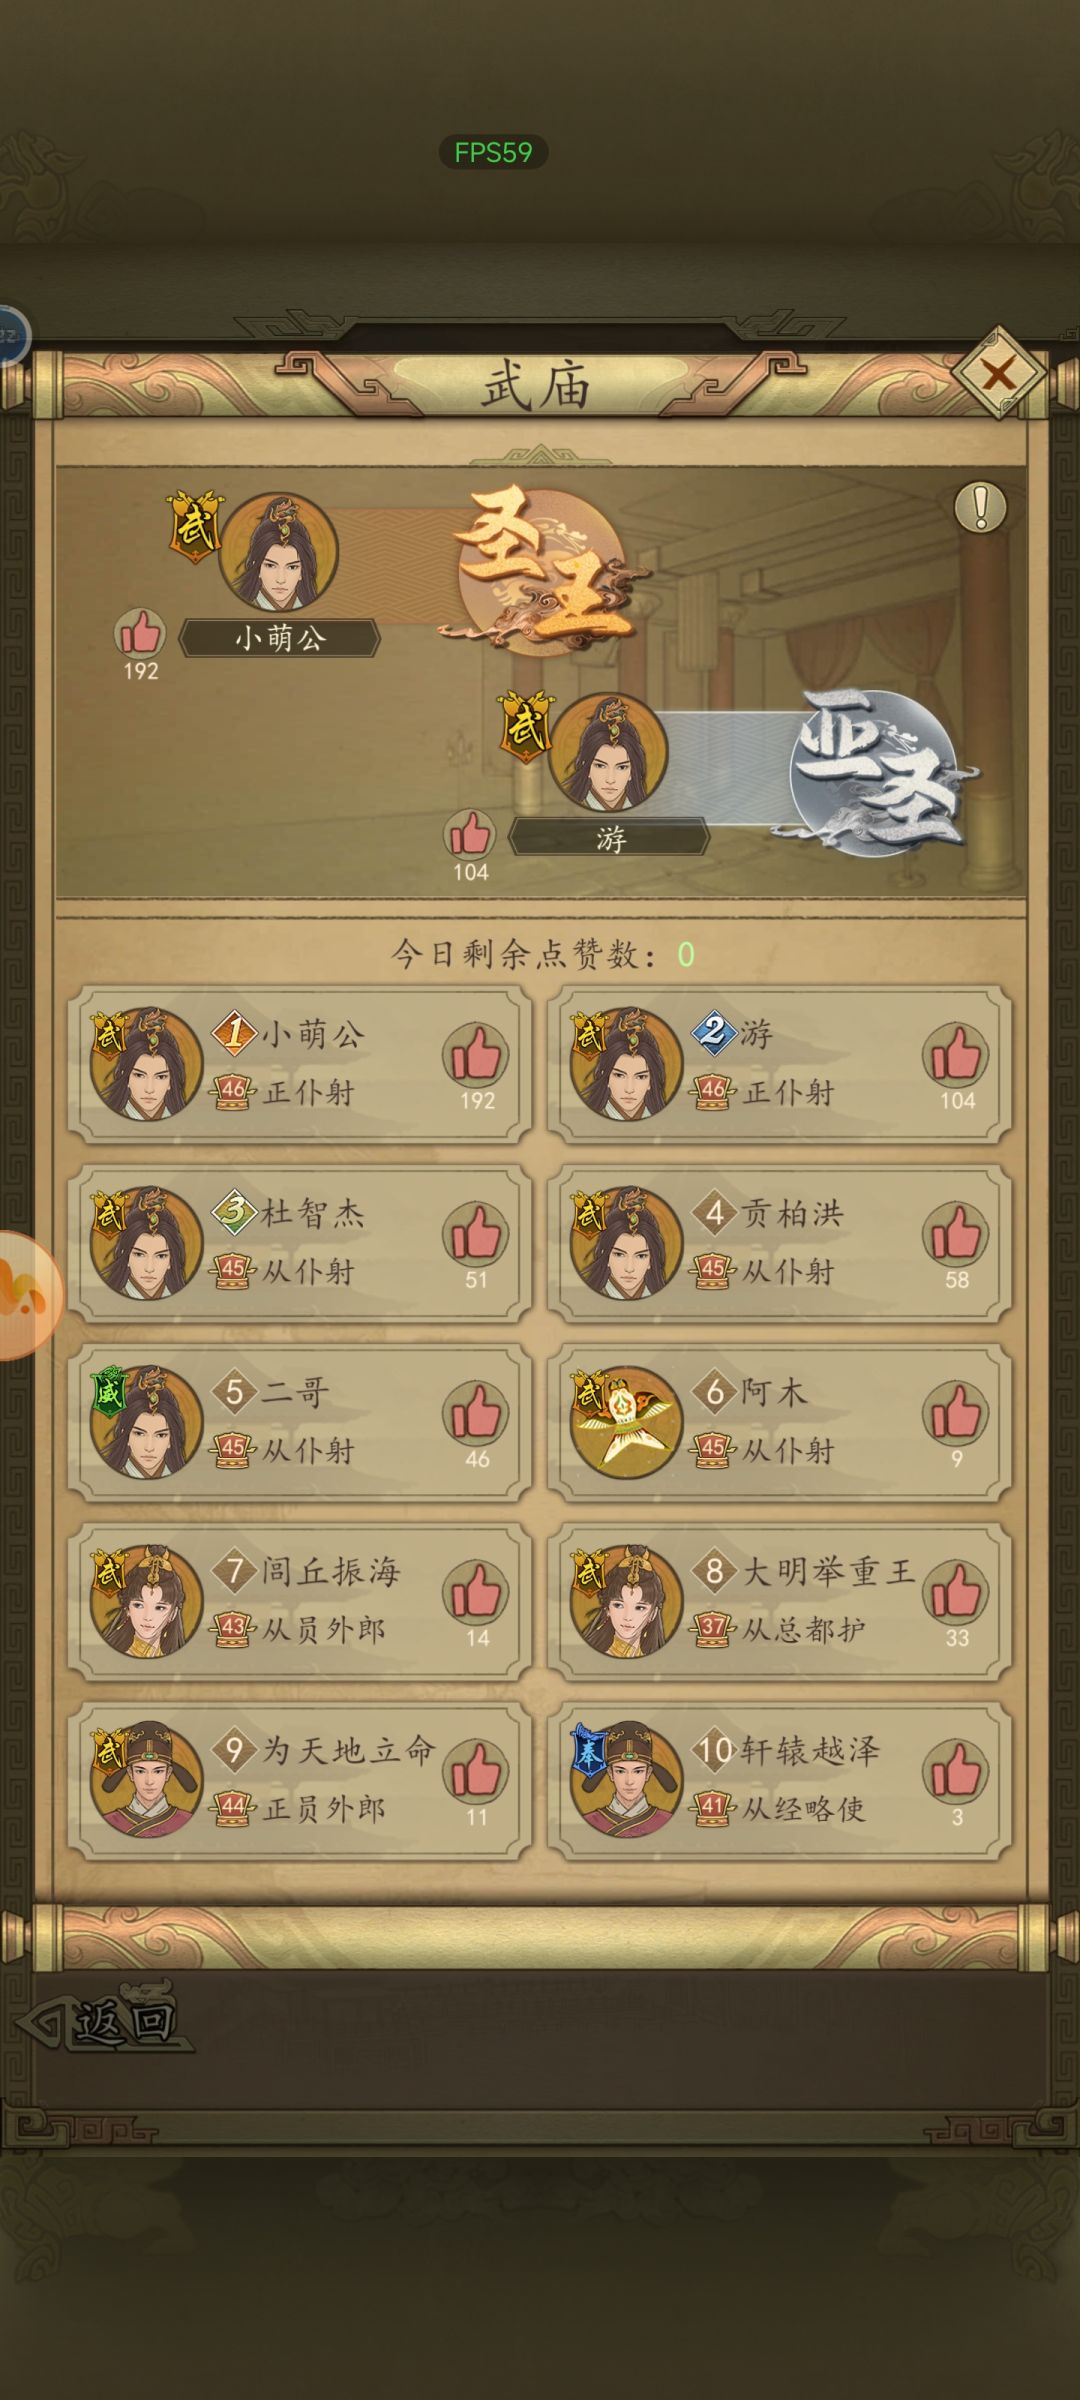
Task: Like 贡柏洪 with thumbs-up icon
Action: [x=956, y=1234]
